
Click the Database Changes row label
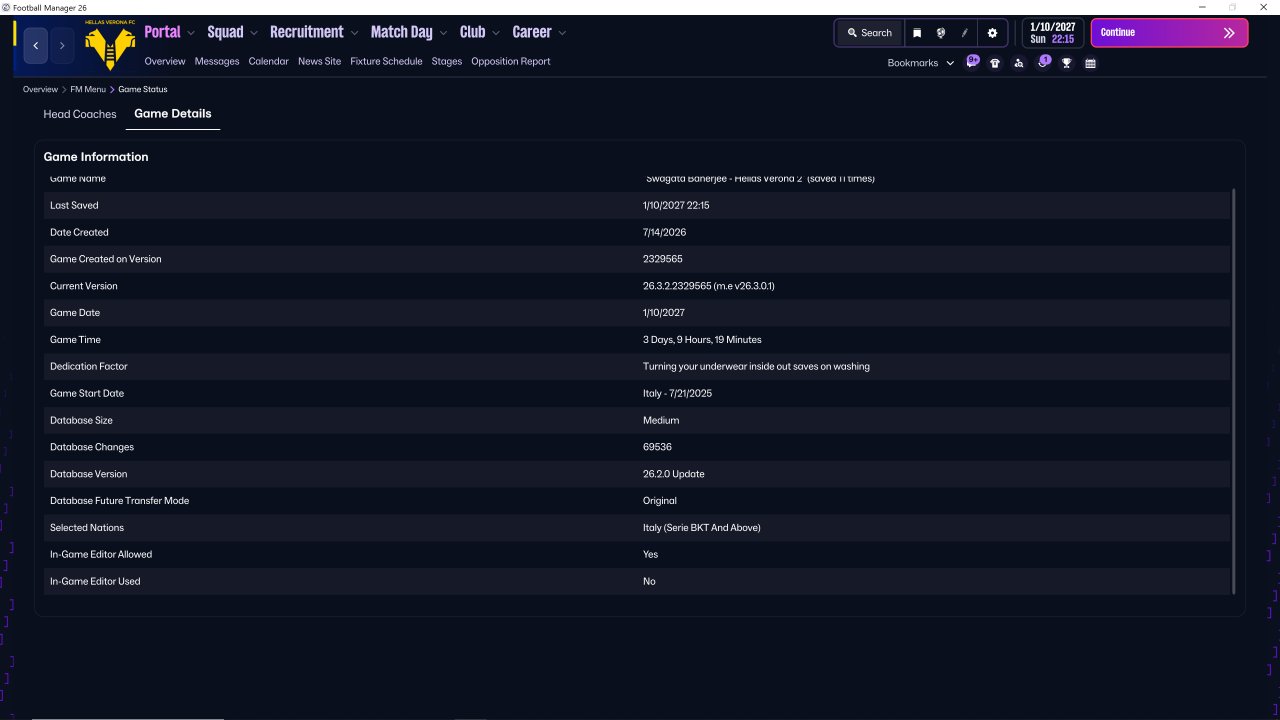pos(92,447)
